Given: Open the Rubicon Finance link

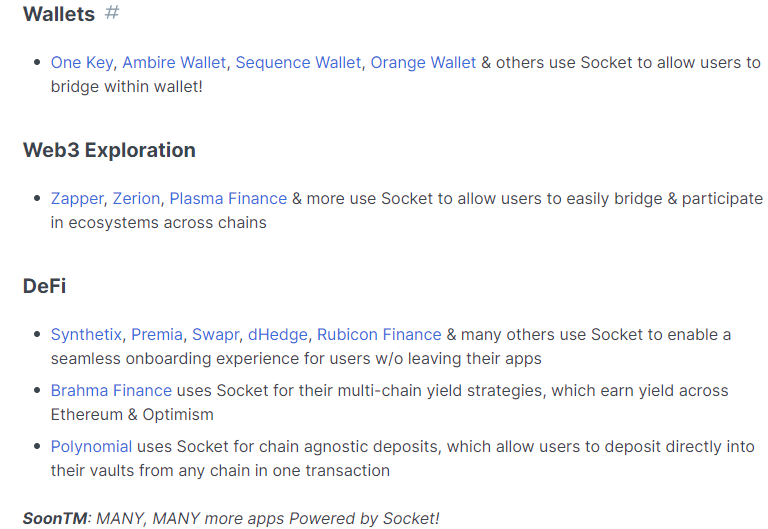Looking at the screenshot, I should [x=379, y=335].
